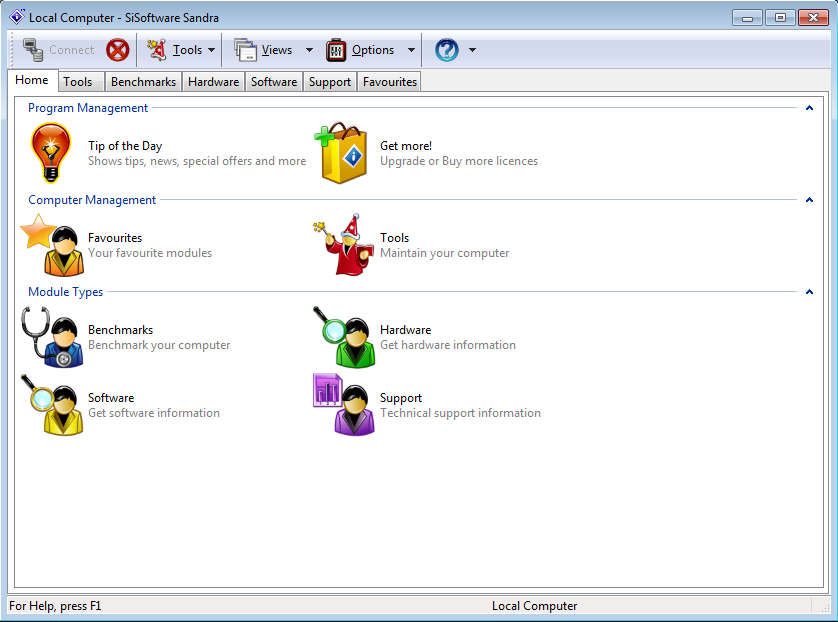Open the Software yellow magnifier icon
This screenshot has width=838, height=622.
pyautogui.click(x=52, y=405)
